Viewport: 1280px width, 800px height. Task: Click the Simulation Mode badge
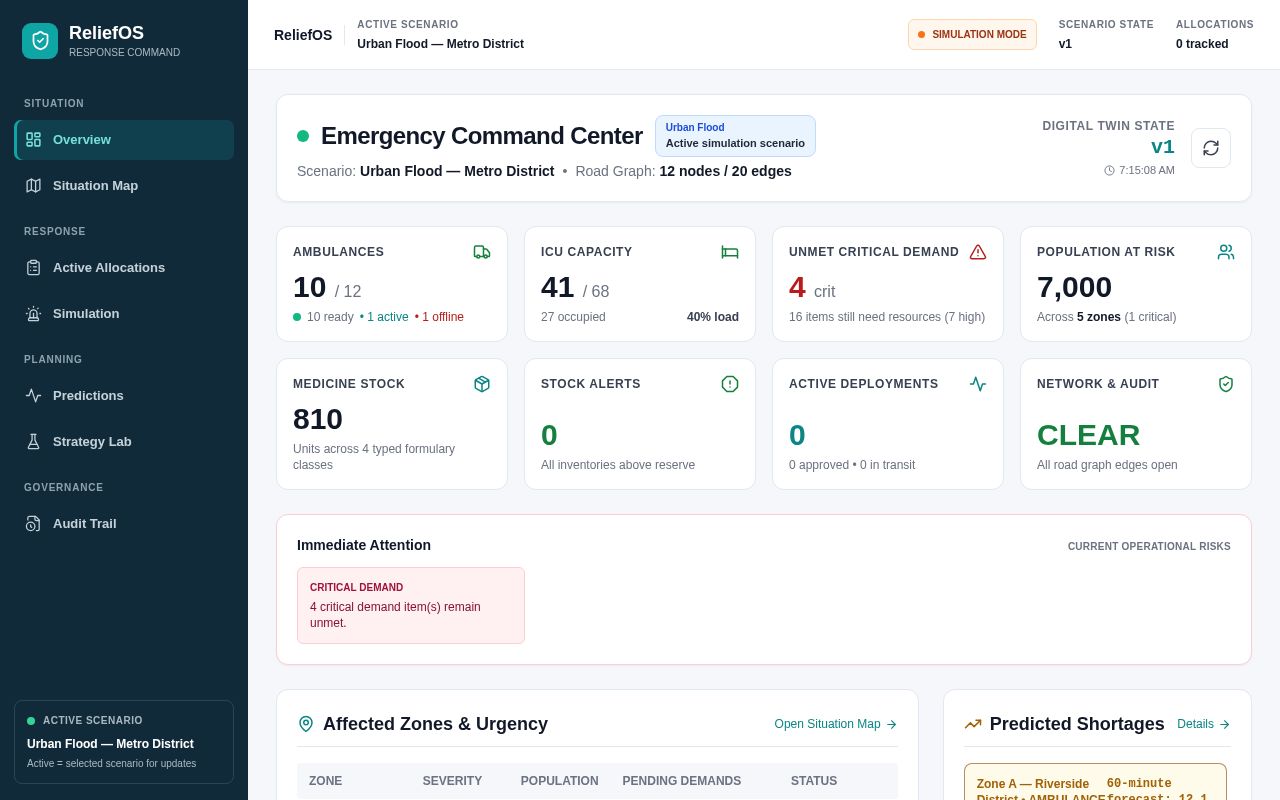972,34
